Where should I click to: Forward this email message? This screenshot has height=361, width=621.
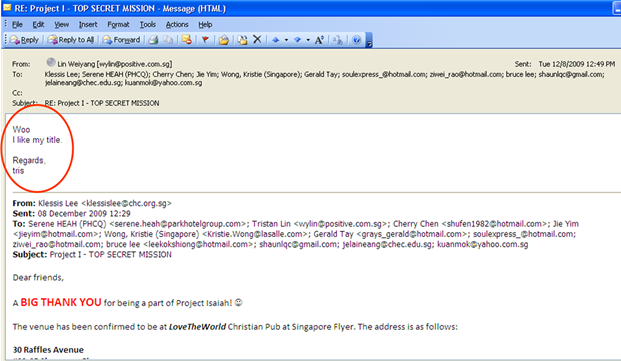coord(121,40)
